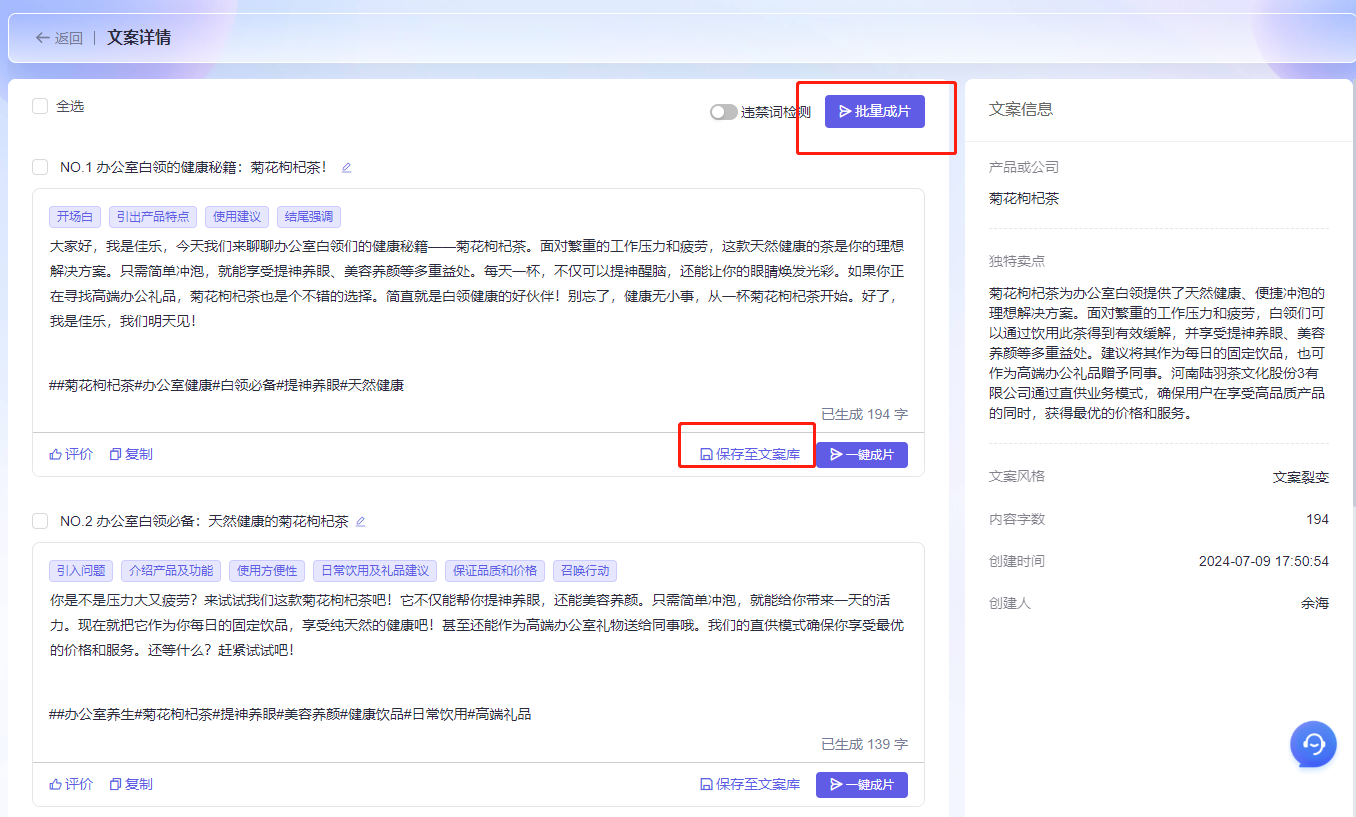Screen dimensions: 1356x817
Task: Click the 保证品质和价格 tag
Action: 495,571
